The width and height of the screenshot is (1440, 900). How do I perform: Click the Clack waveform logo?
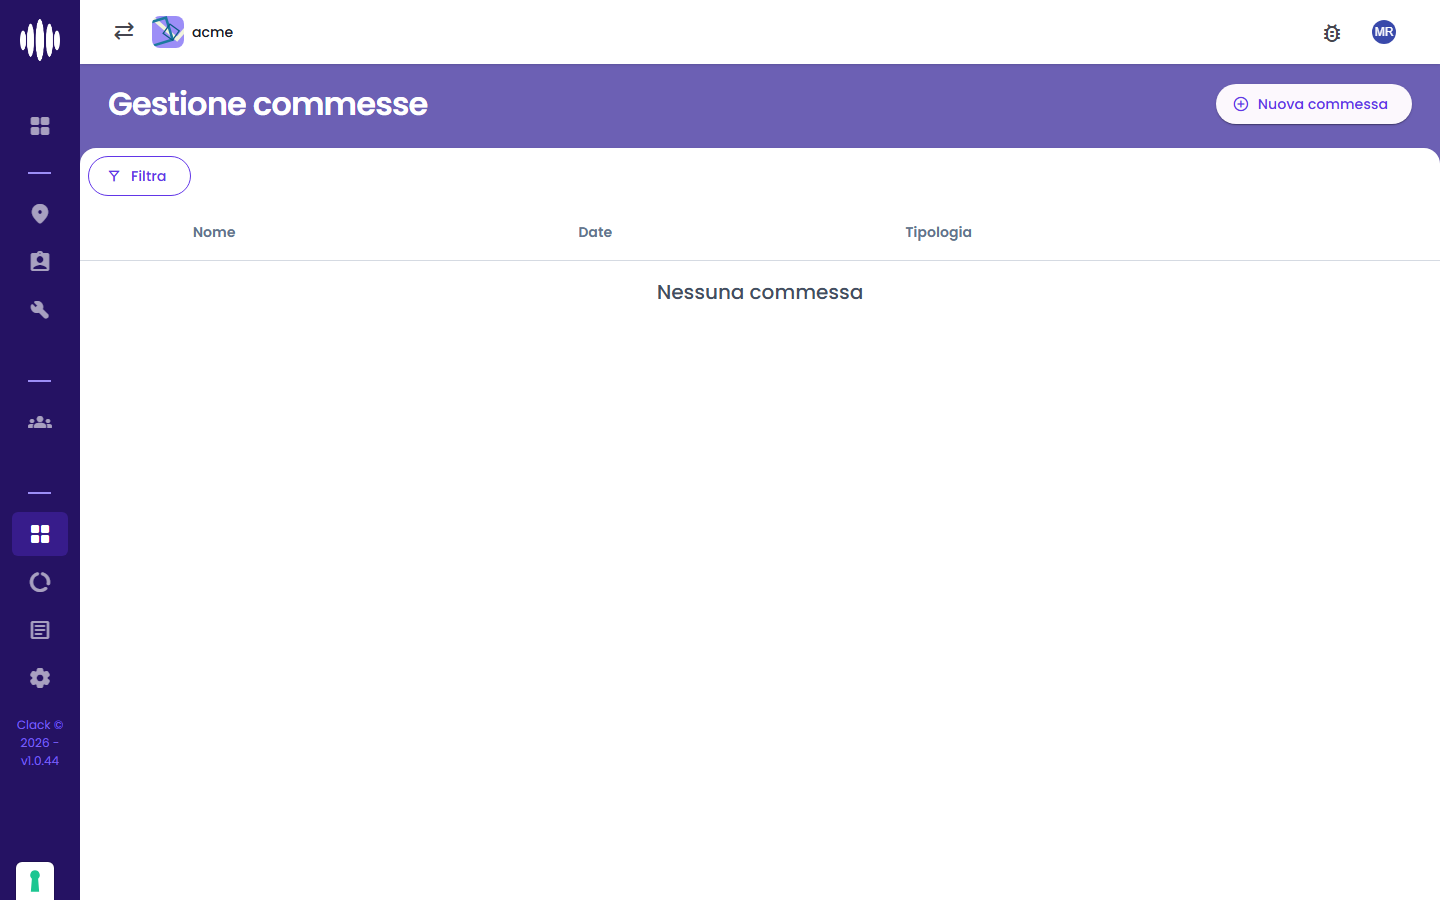click(40, 40)
